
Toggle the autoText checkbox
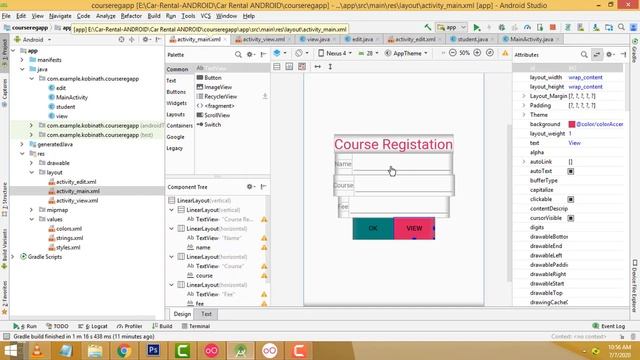(x=571, y=171)
